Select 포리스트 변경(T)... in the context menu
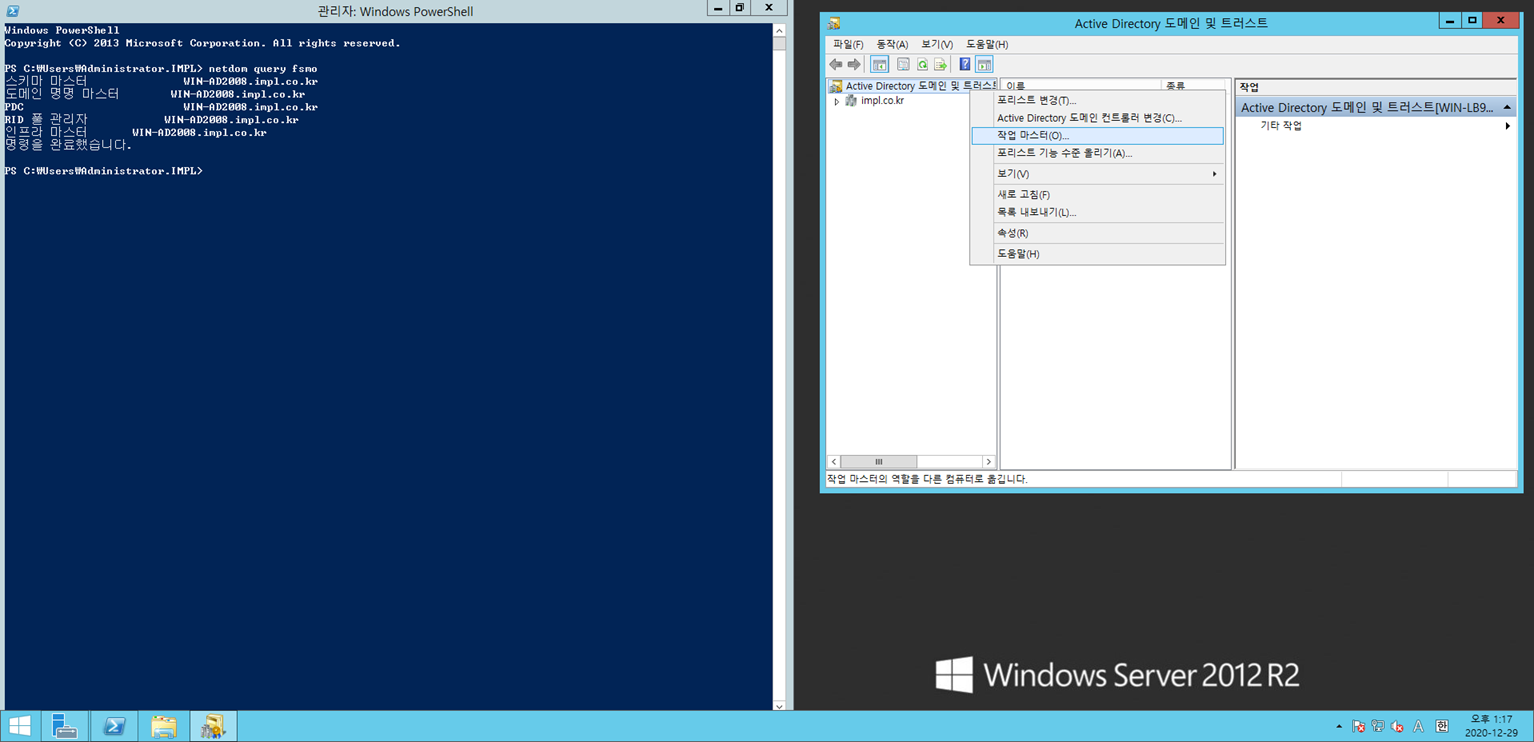 click(1098, 100)
